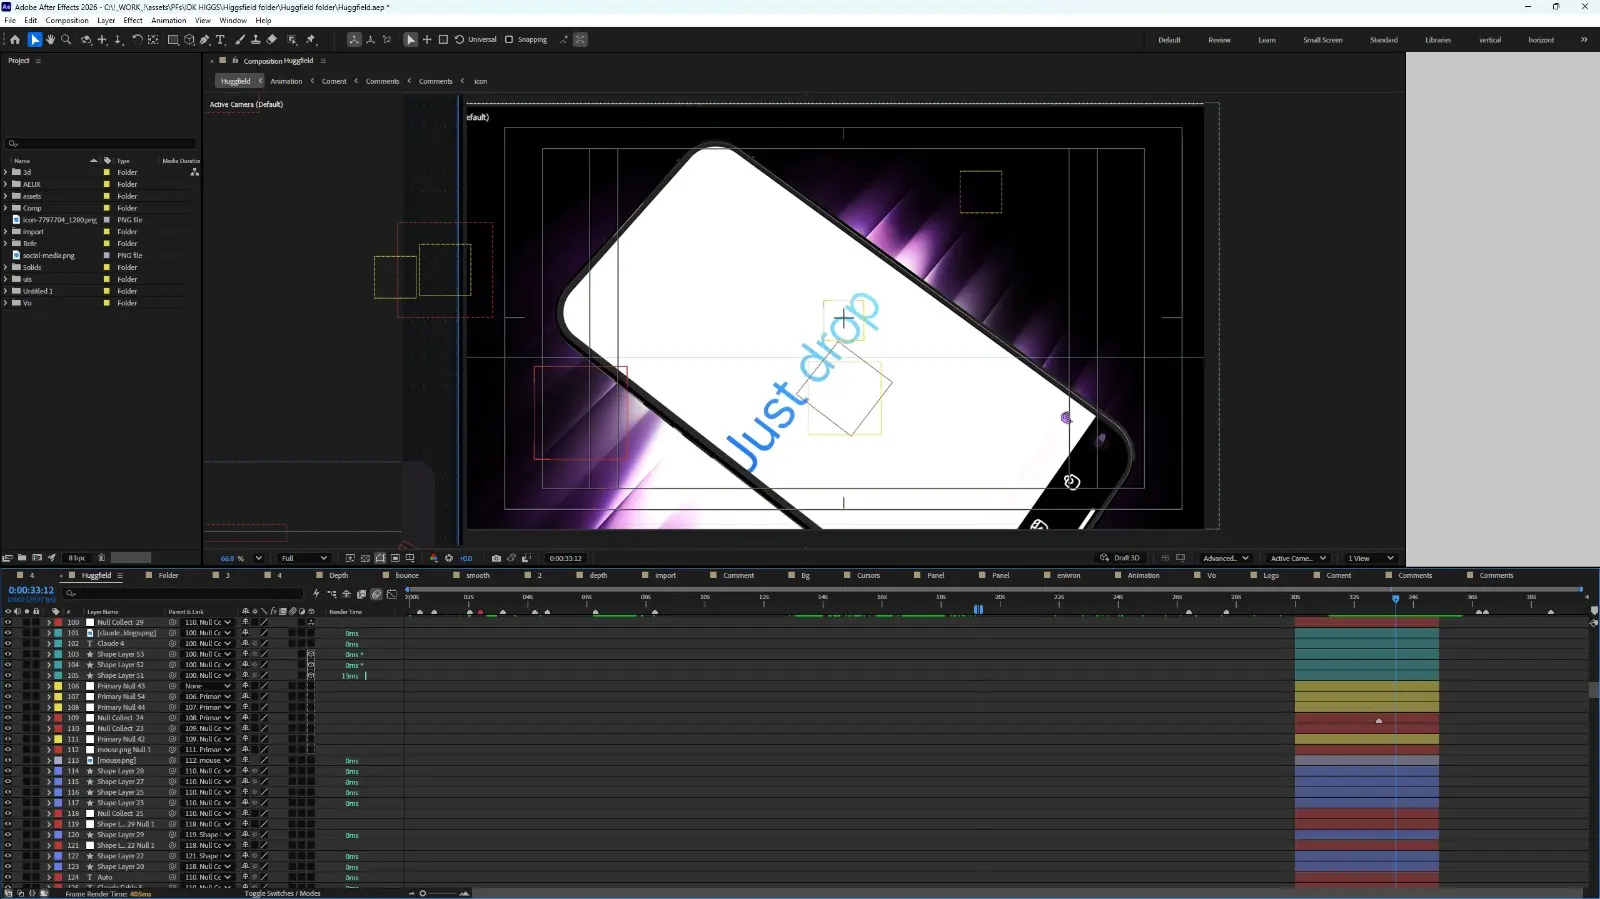The image size is (1600, 899).
Task: Select the Puppet Pin tool
Action: [311, 40]
